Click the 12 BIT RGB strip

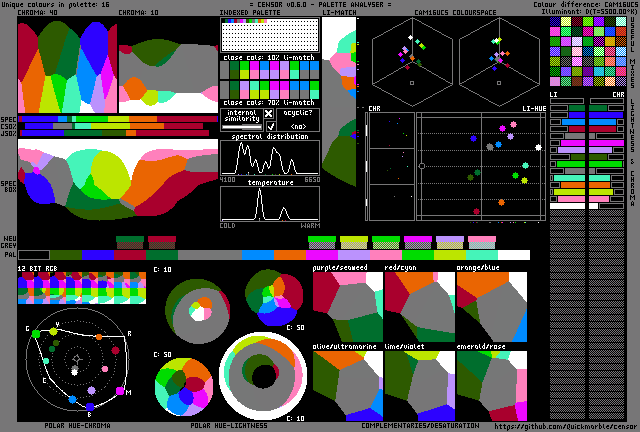82,288
